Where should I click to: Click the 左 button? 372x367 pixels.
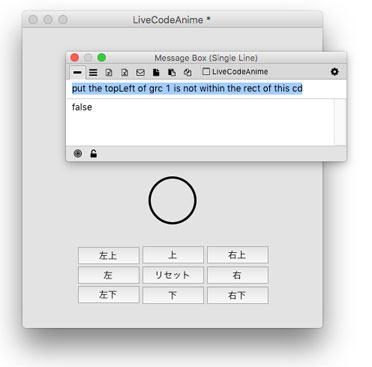(109, 275)
